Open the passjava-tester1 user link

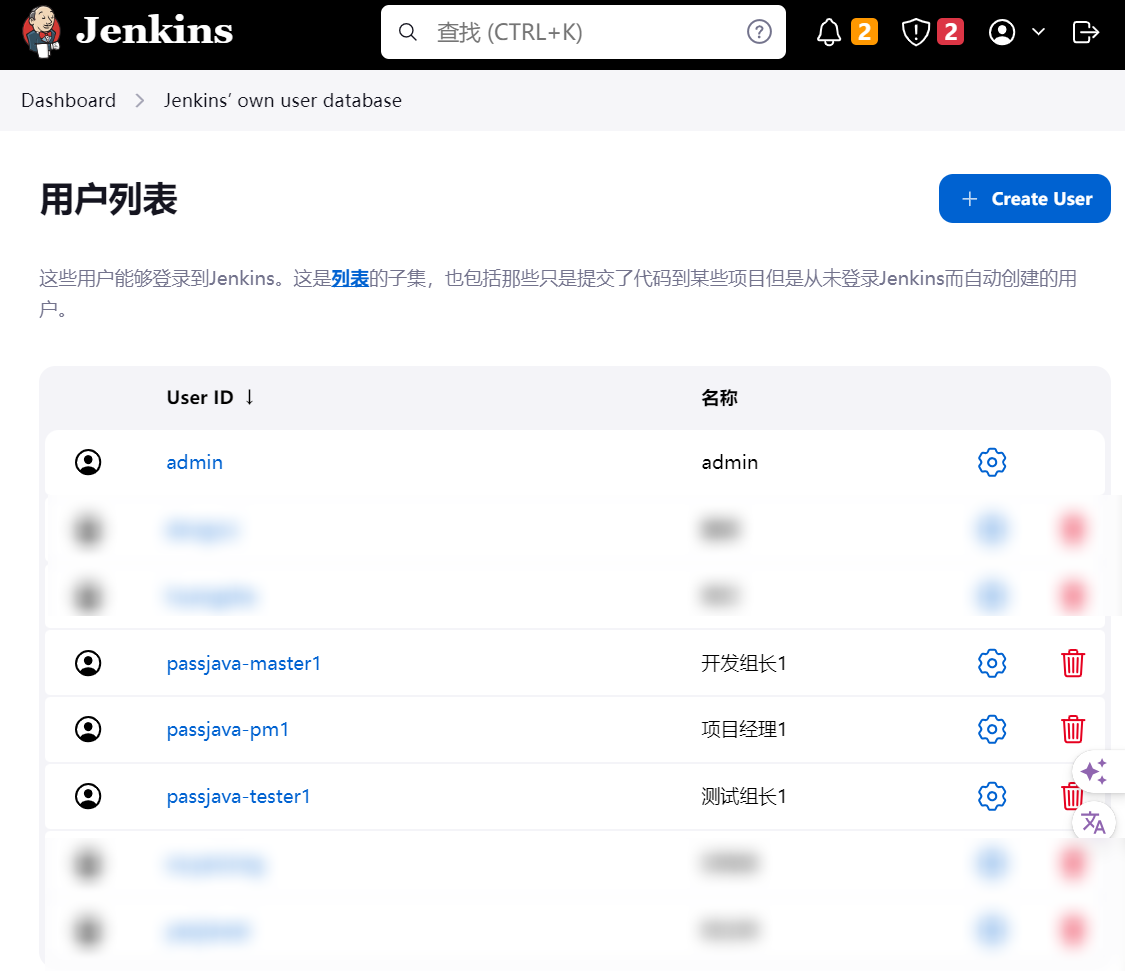238,796
